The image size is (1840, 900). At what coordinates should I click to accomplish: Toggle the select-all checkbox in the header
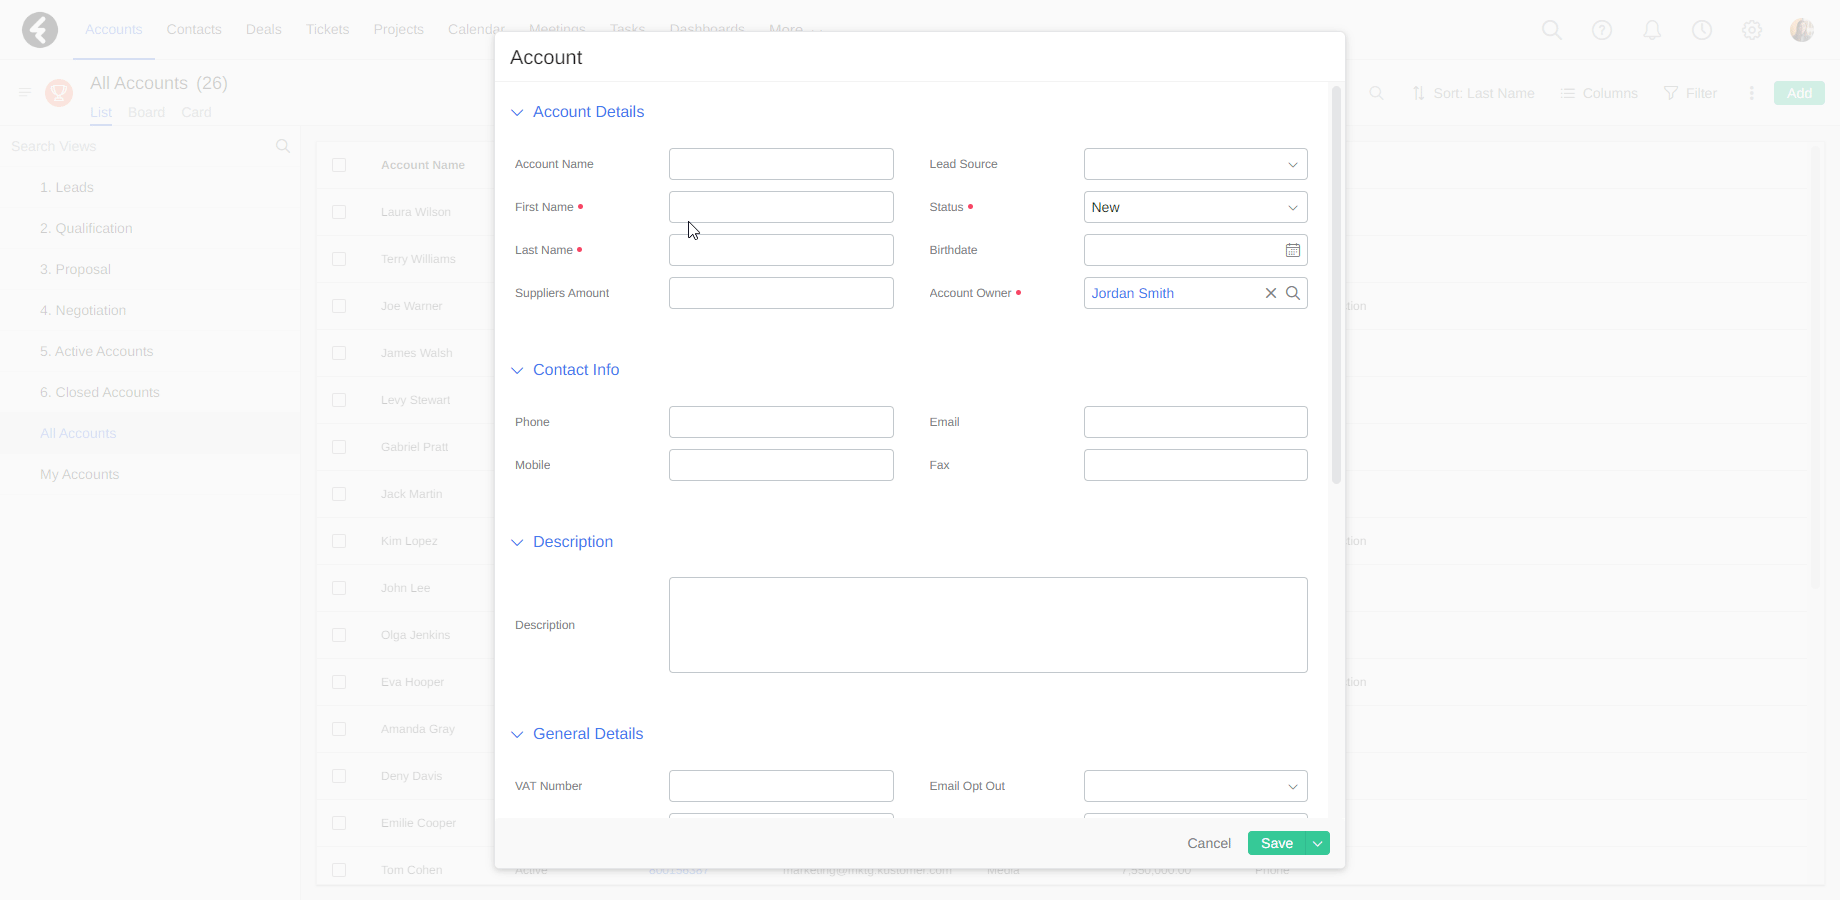coord(339,165)
